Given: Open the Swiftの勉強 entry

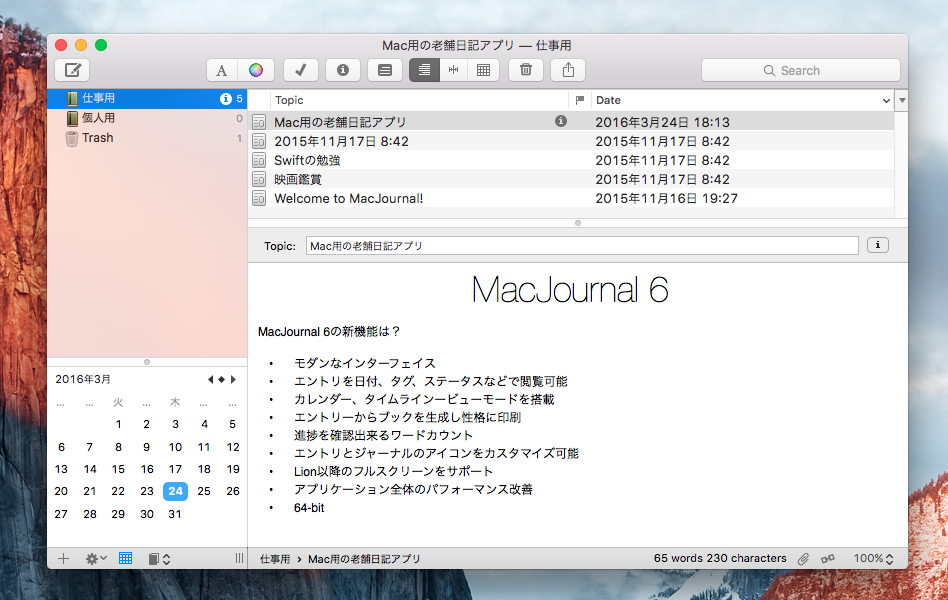Looking at the screenshot, I should (308, 160).
